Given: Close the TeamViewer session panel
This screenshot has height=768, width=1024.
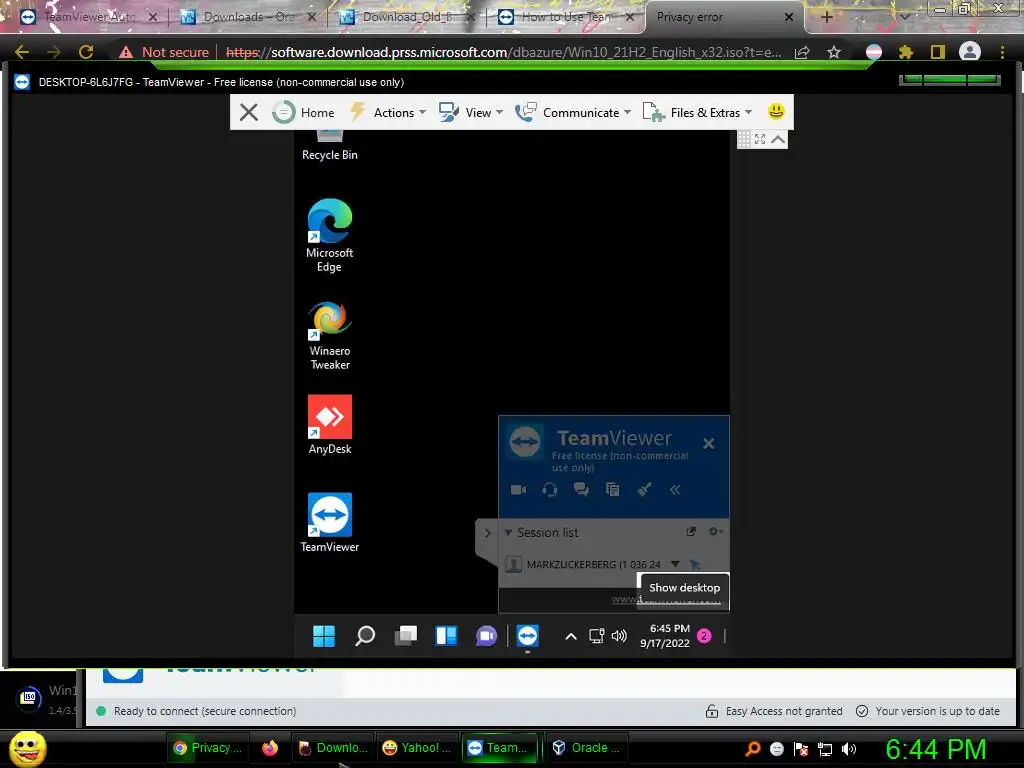Looking at the screenshot, I should (709, 443).
